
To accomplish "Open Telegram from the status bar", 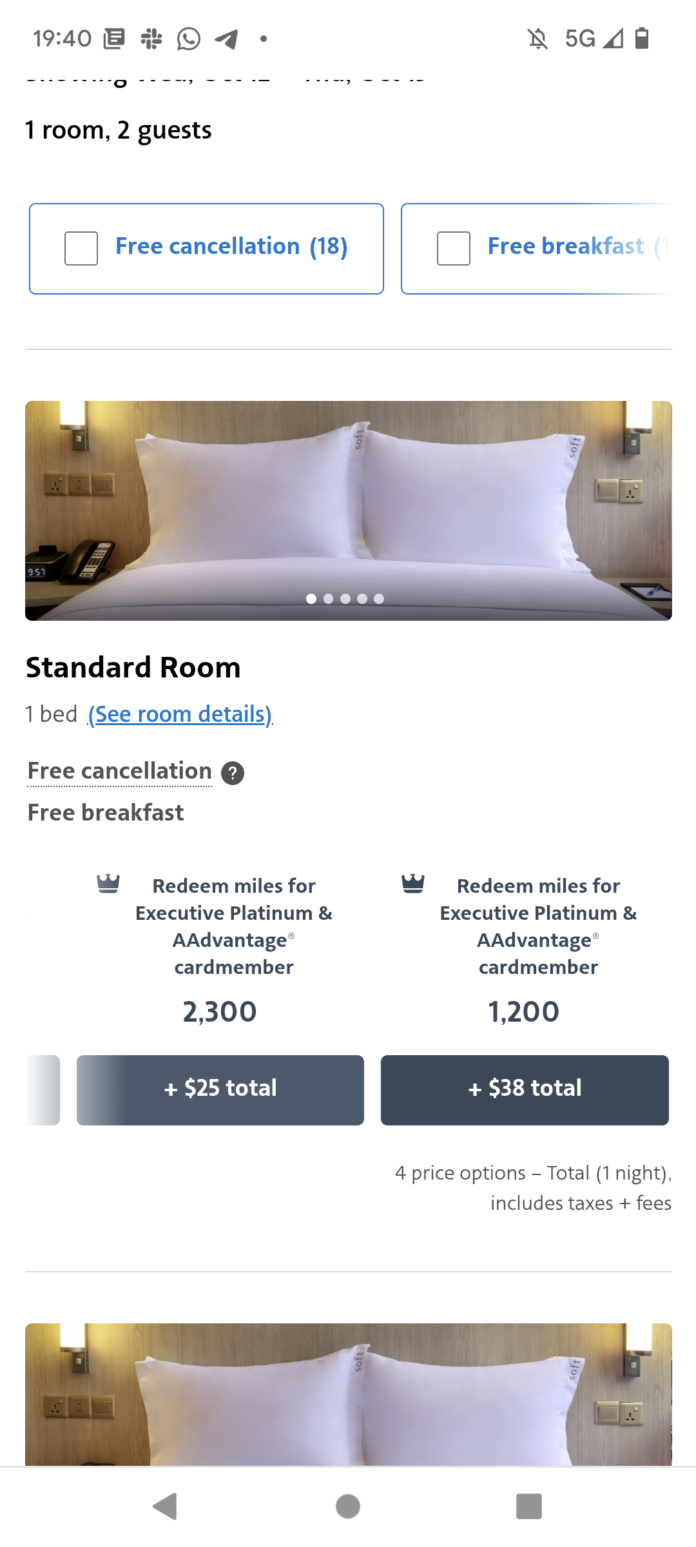I will (x=226, y=38).
